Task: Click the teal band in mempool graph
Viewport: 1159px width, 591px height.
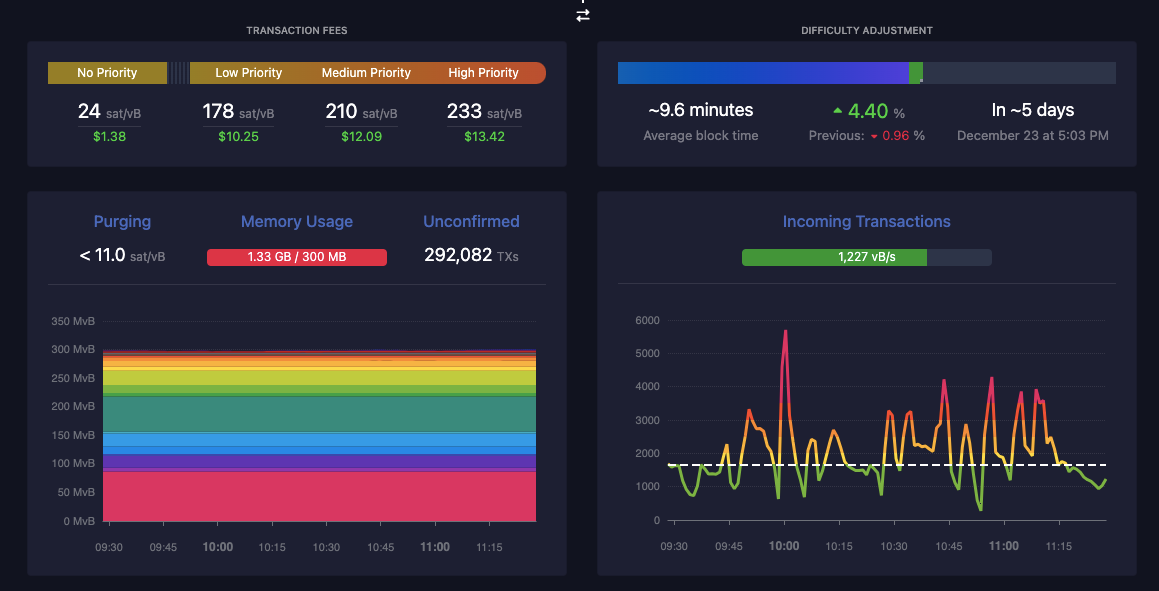Action: click(319, 413)
